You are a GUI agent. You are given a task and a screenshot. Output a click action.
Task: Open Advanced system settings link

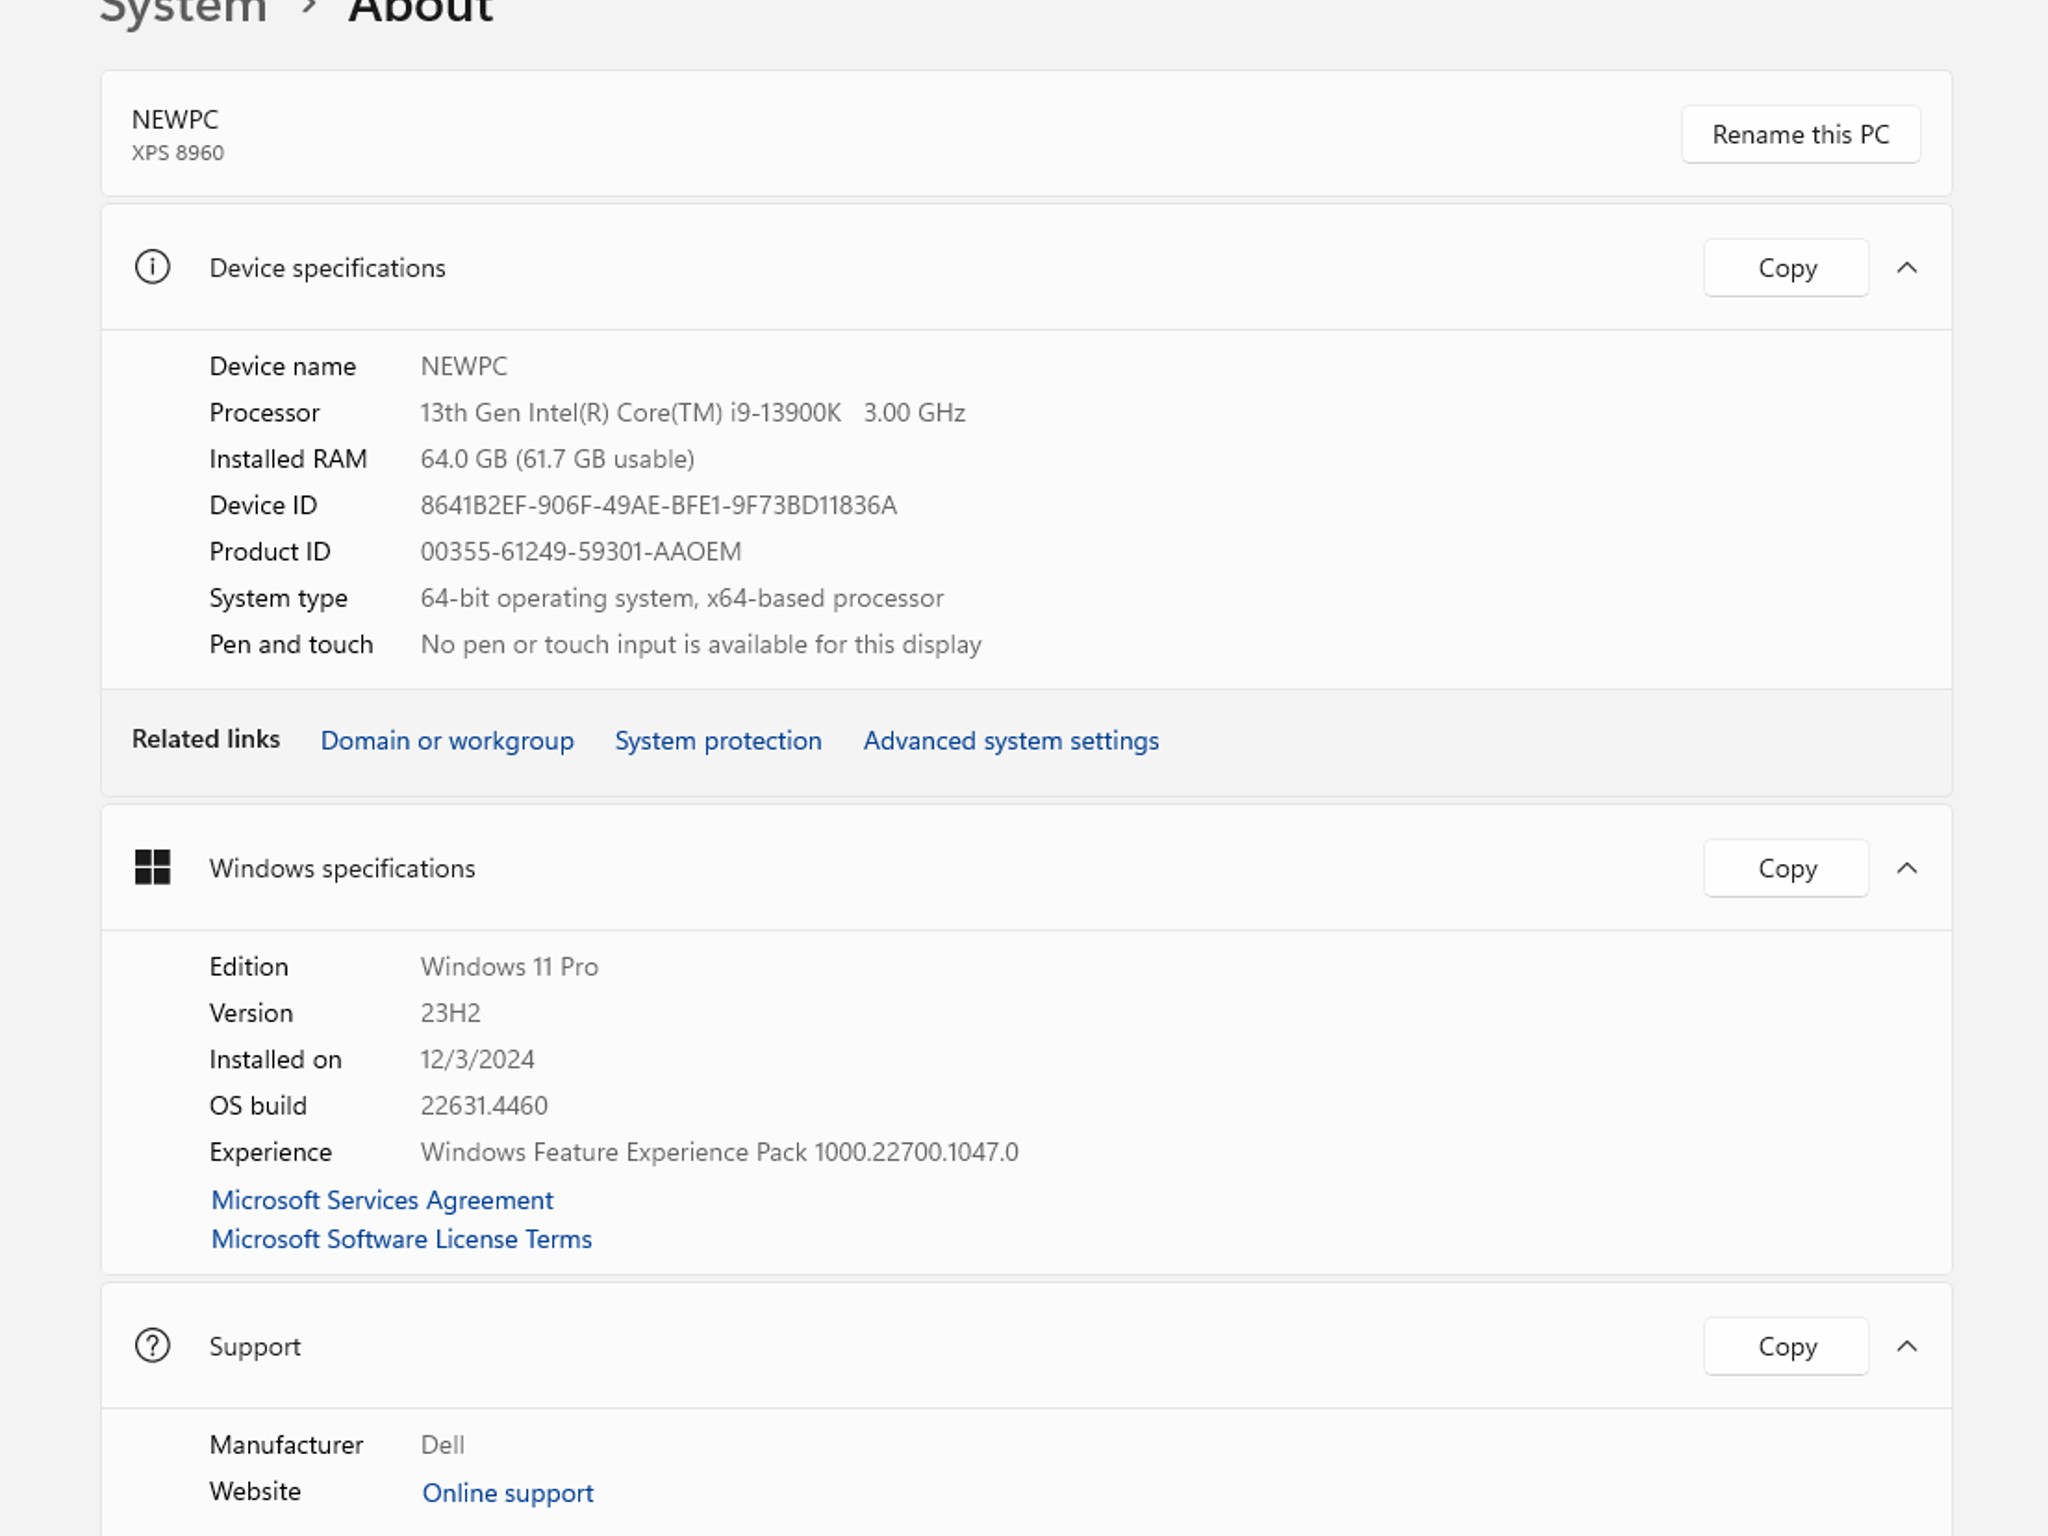click(1011, 740)
